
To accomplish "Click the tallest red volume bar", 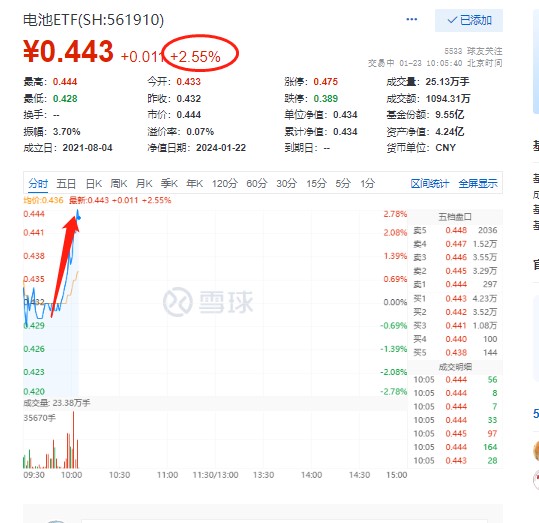I will (x=73, y=440).
